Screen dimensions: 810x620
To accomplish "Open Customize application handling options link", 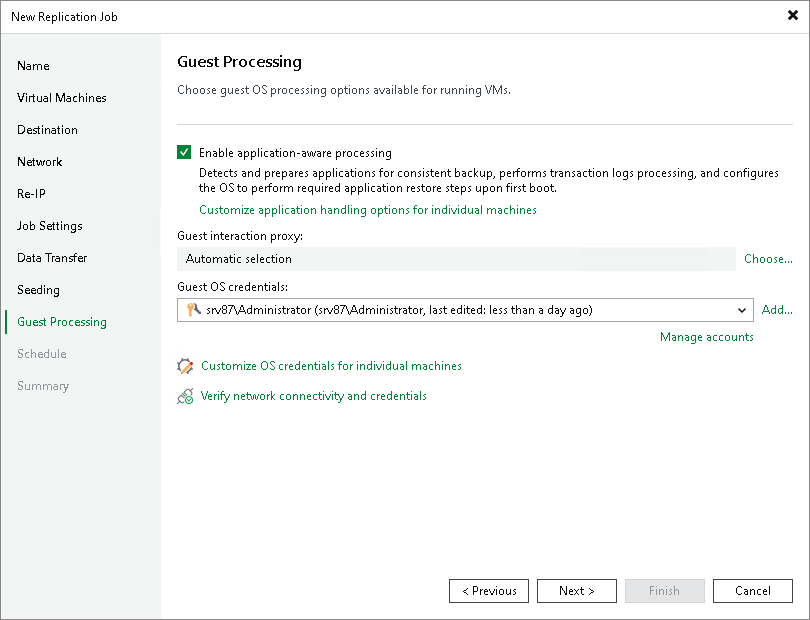I will tap(368, 210).
